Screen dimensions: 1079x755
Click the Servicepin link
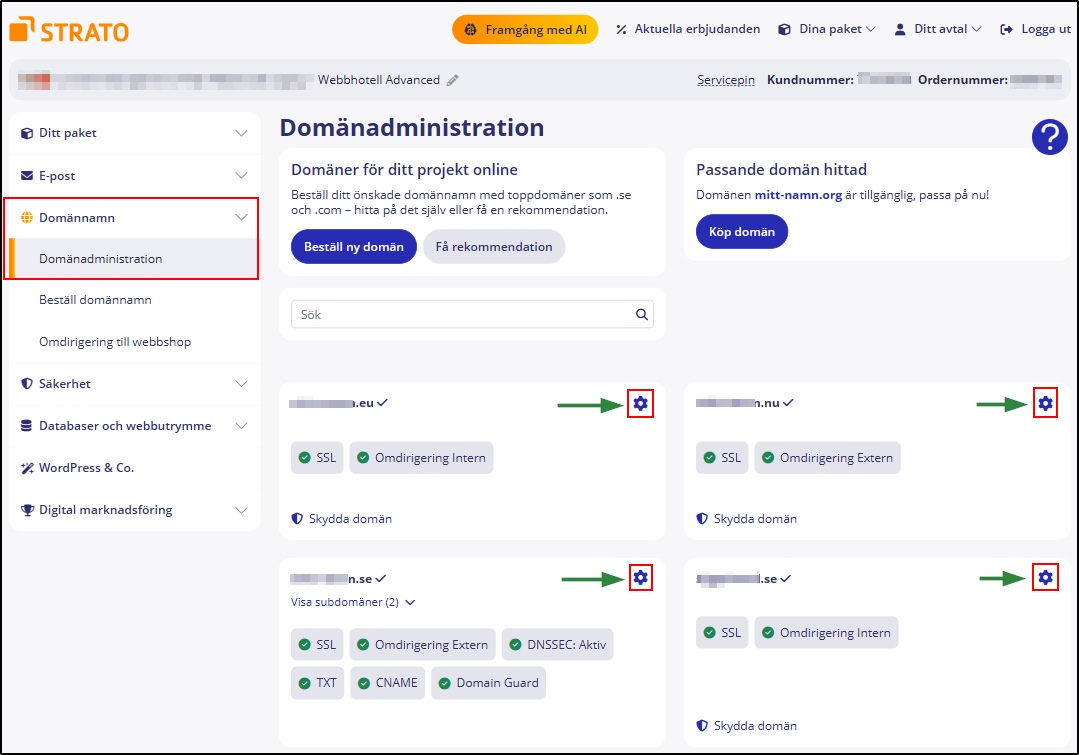[x=726, y=80]
